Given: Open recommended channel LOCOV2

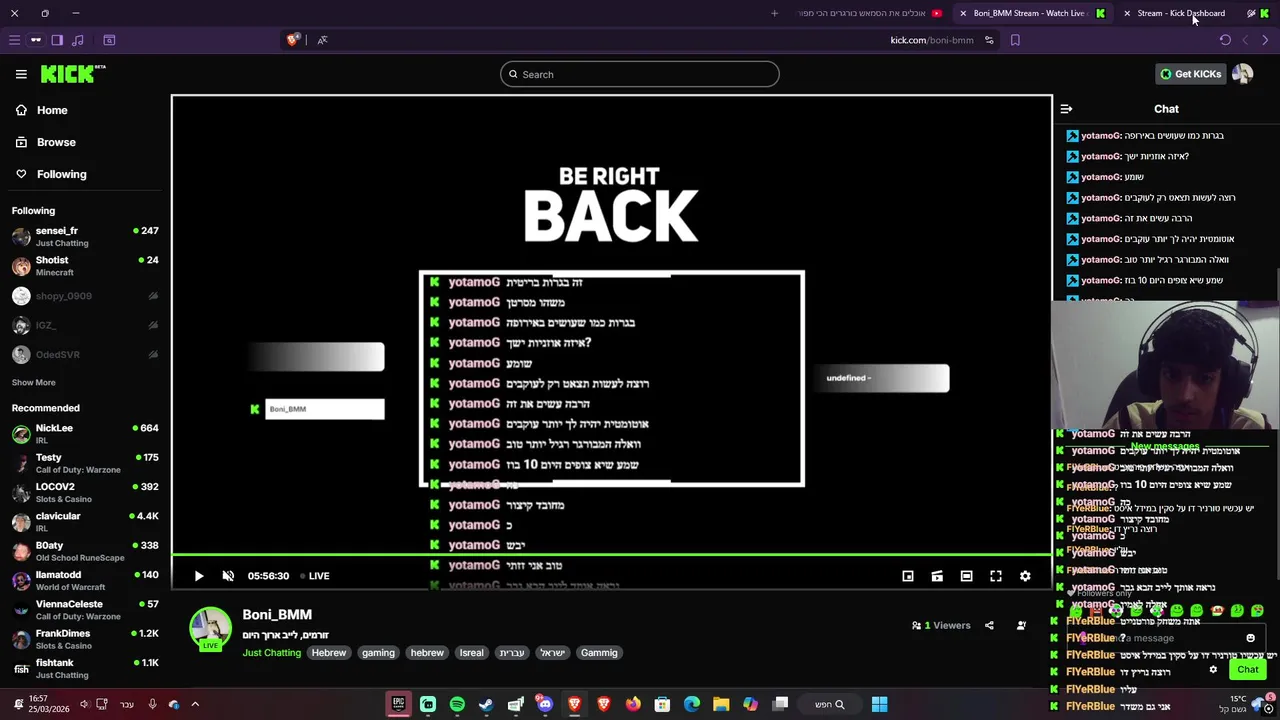Looking at the screenshot, I should [x=85, y=492].
